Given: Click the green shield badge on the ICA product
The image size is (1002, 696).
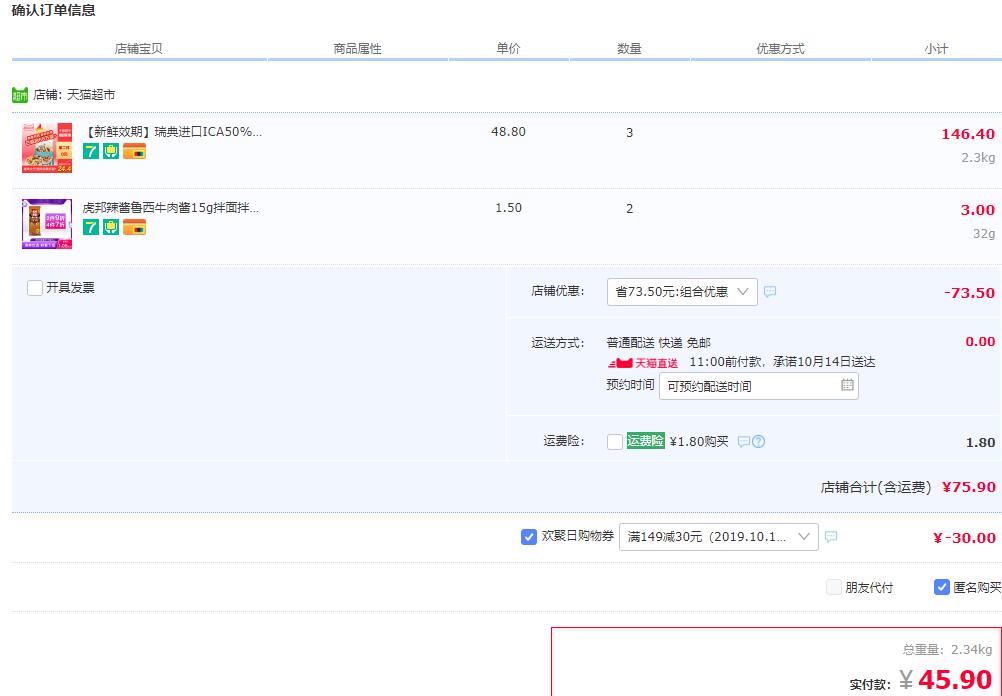Looking at the screenshot, I should (111, 151).
